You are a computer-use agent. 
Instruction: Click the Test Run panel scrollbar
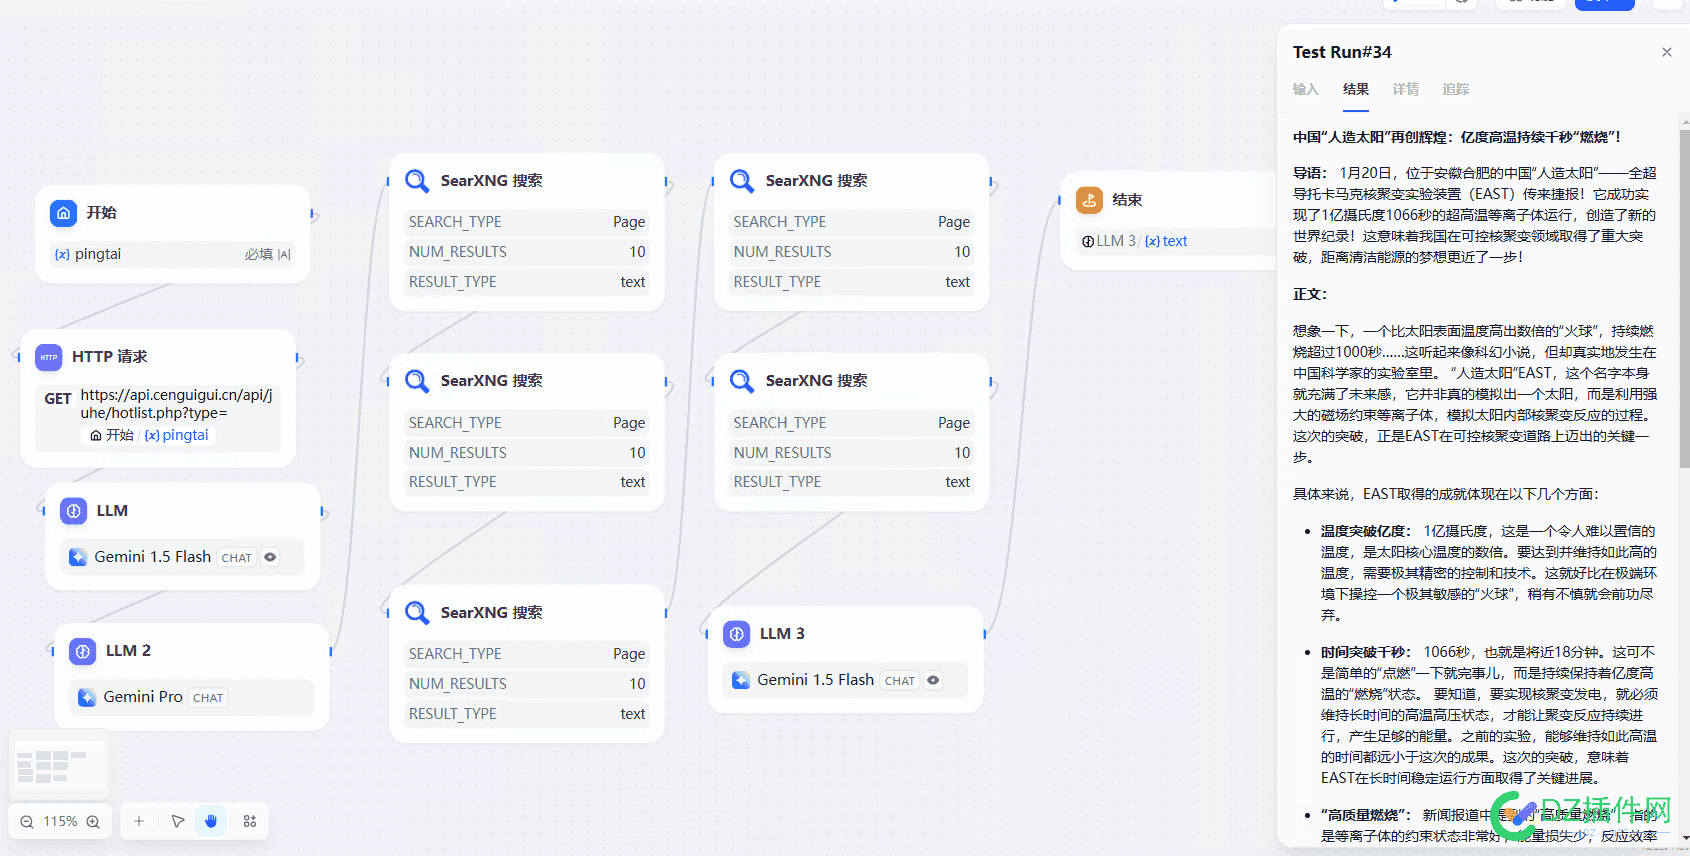1684,300
